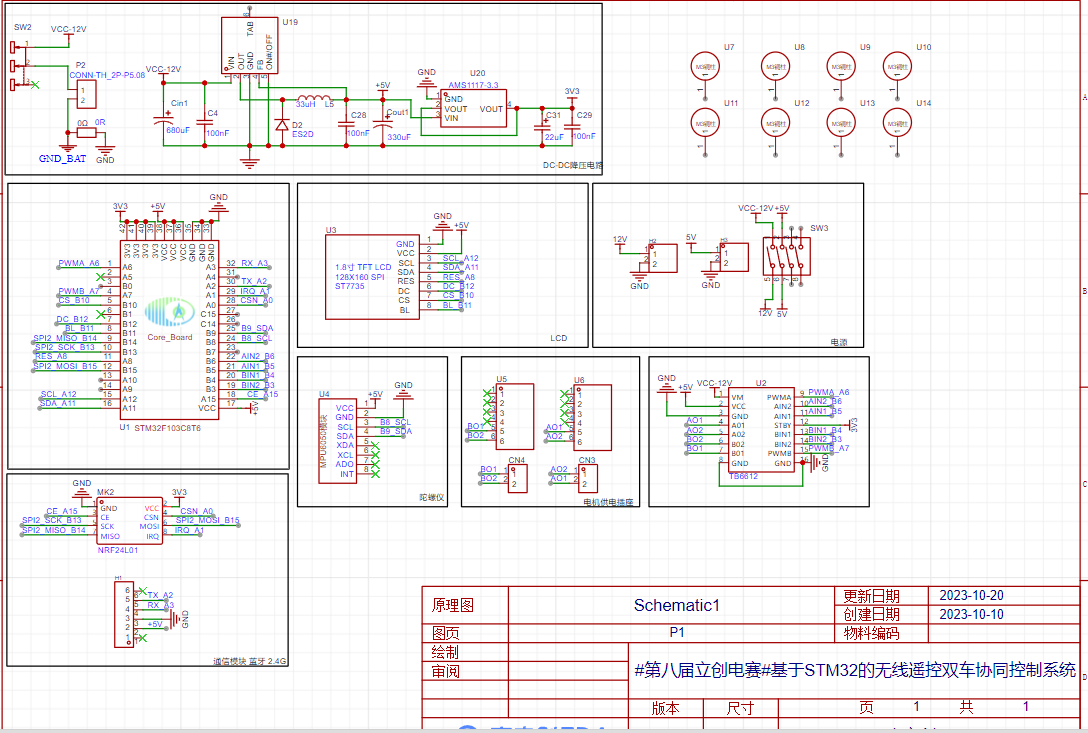The width and height of the screenshot is (1088, 733).
Task: Click the H1 Bluetooth header symbol
Action: click(124, 614)
